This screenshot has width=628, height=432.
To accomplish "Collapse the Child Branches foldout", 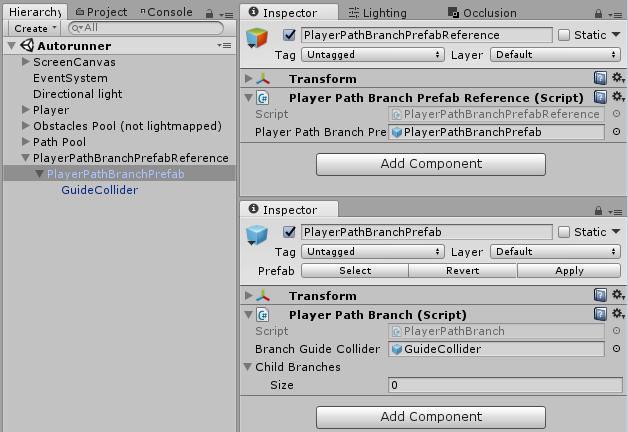I will click(x=248, y=366).
